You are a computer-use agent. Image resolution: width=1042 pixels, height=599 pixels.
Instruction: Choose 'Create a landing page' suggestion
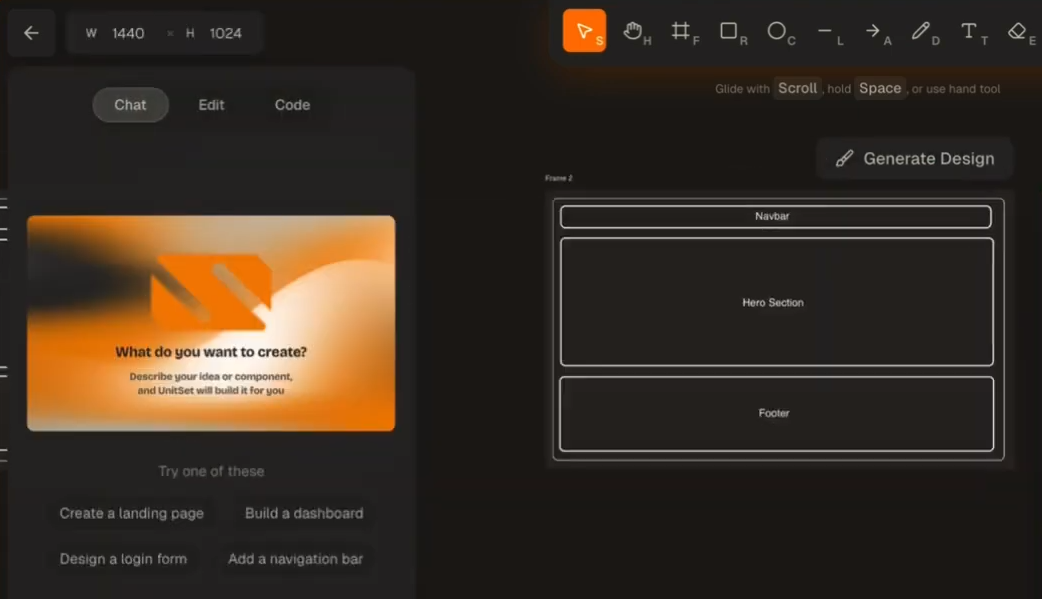click(131, 513)
